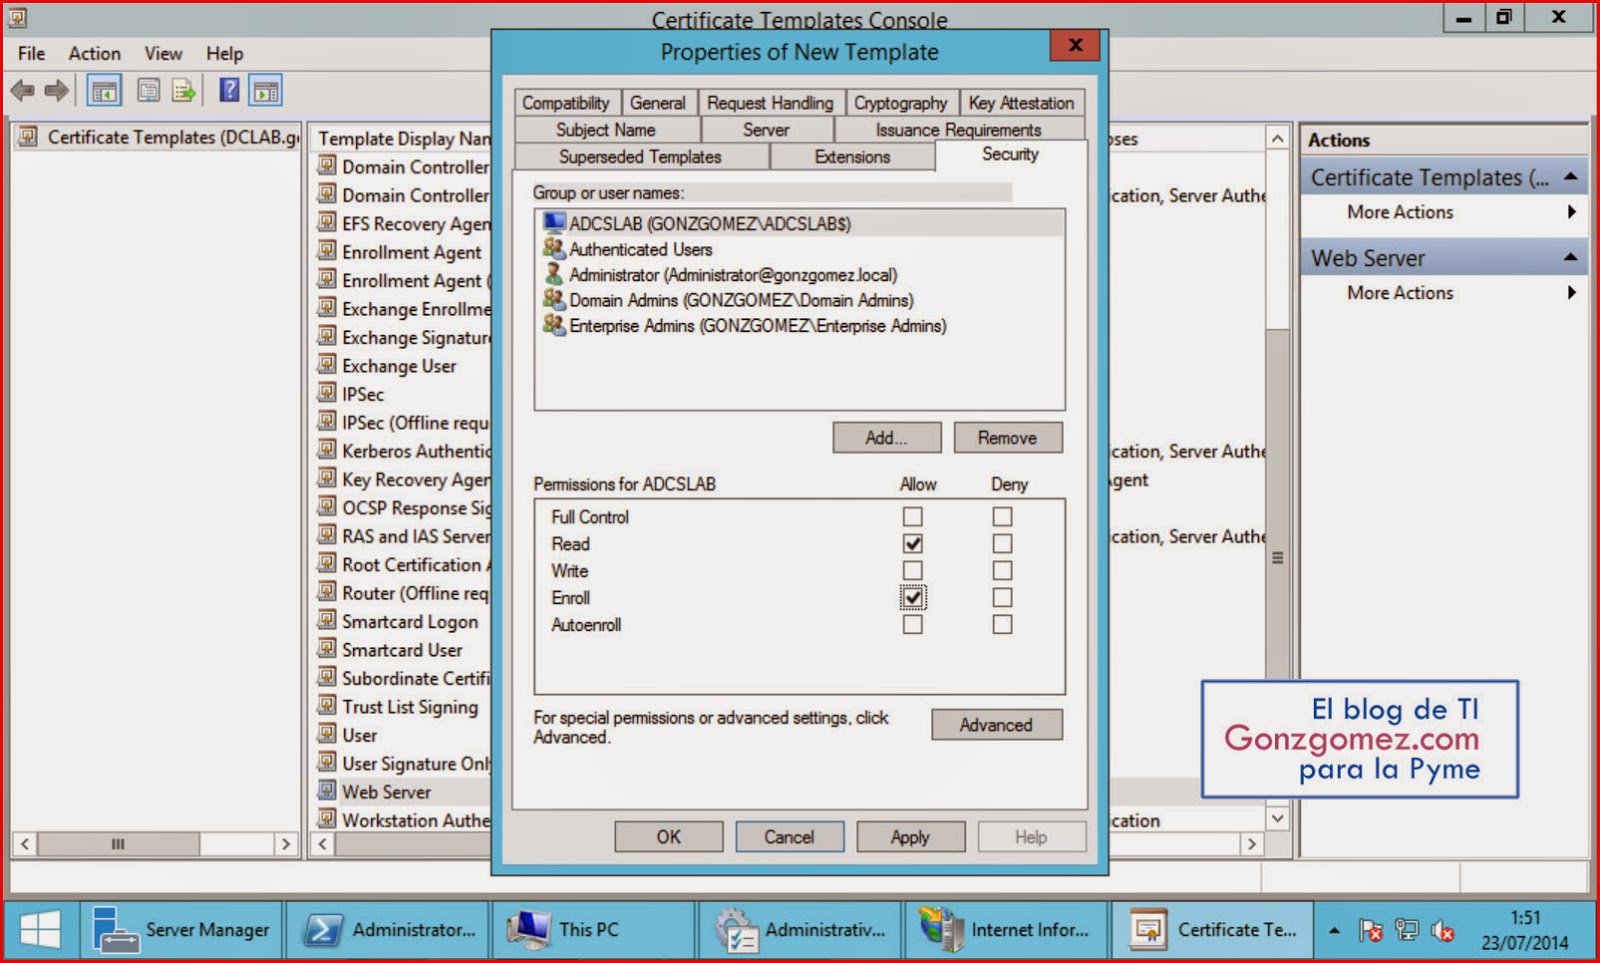Check Allow Write permission
Screen dimensions: 1600x963
coord(912,570)
